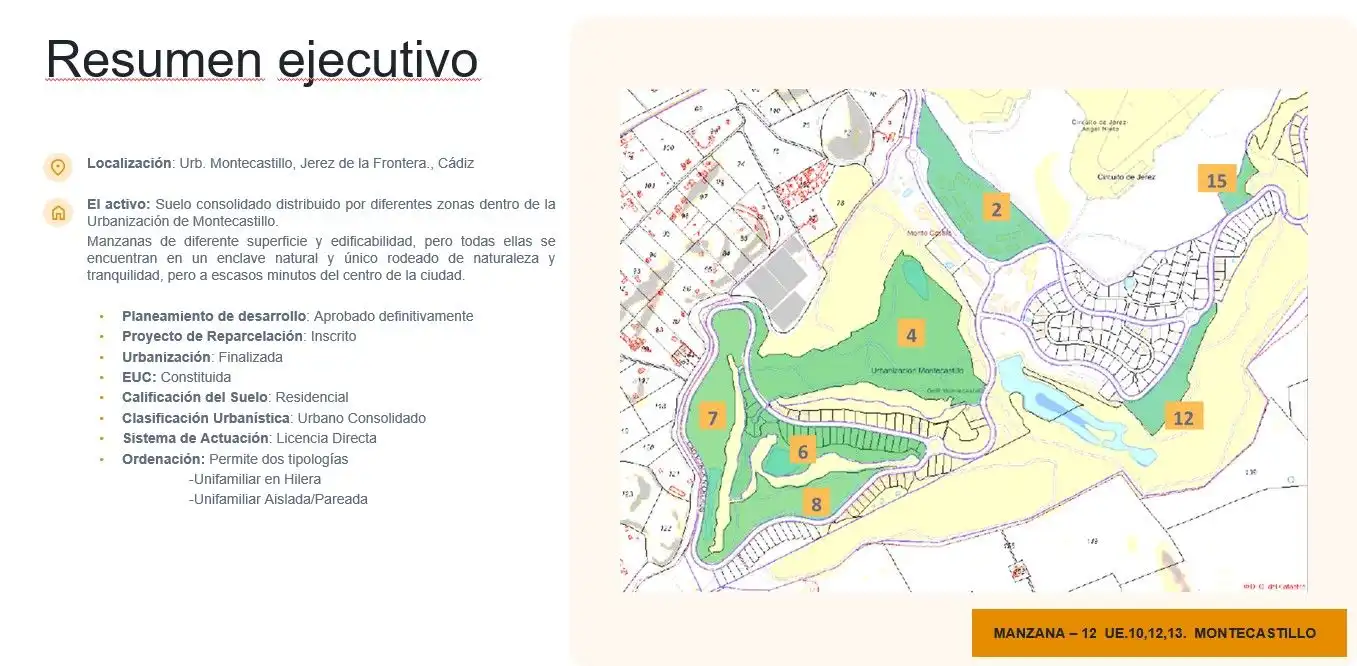Click parcel label 12 on the map

tap(1183, 417)
